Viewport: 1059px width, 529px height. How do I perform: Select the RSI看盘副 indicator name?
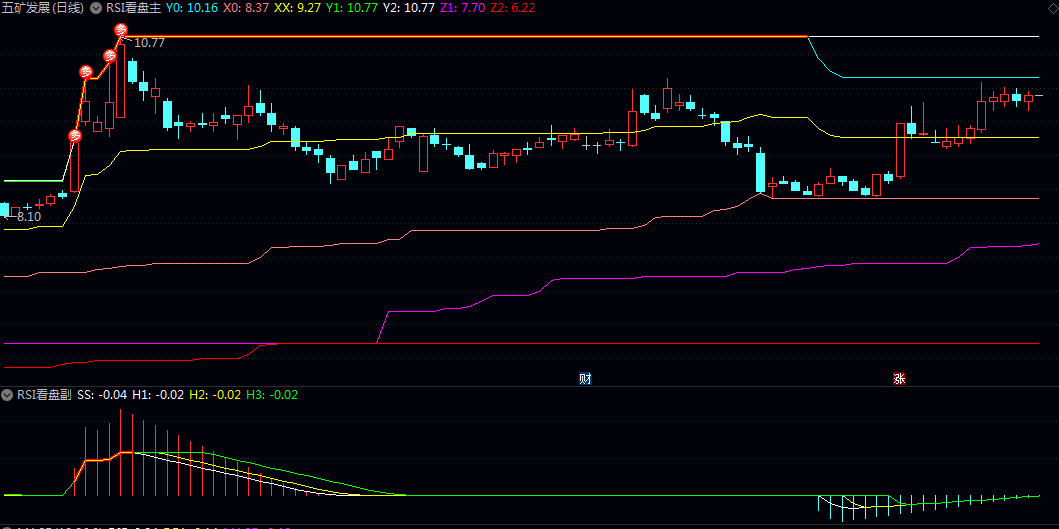click(45, 395)
